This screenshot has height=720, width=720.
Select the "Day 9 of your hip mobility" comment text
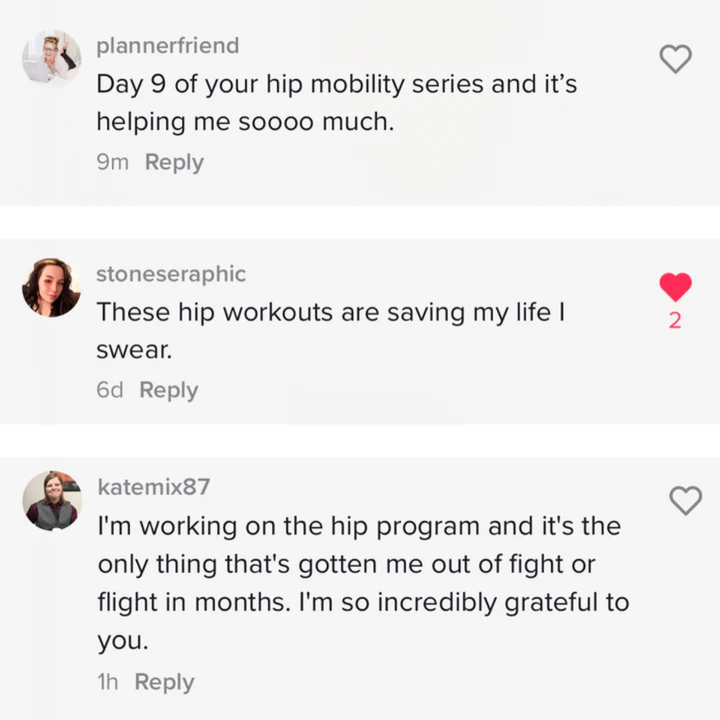pyautogui.click(x=336, y=102)
